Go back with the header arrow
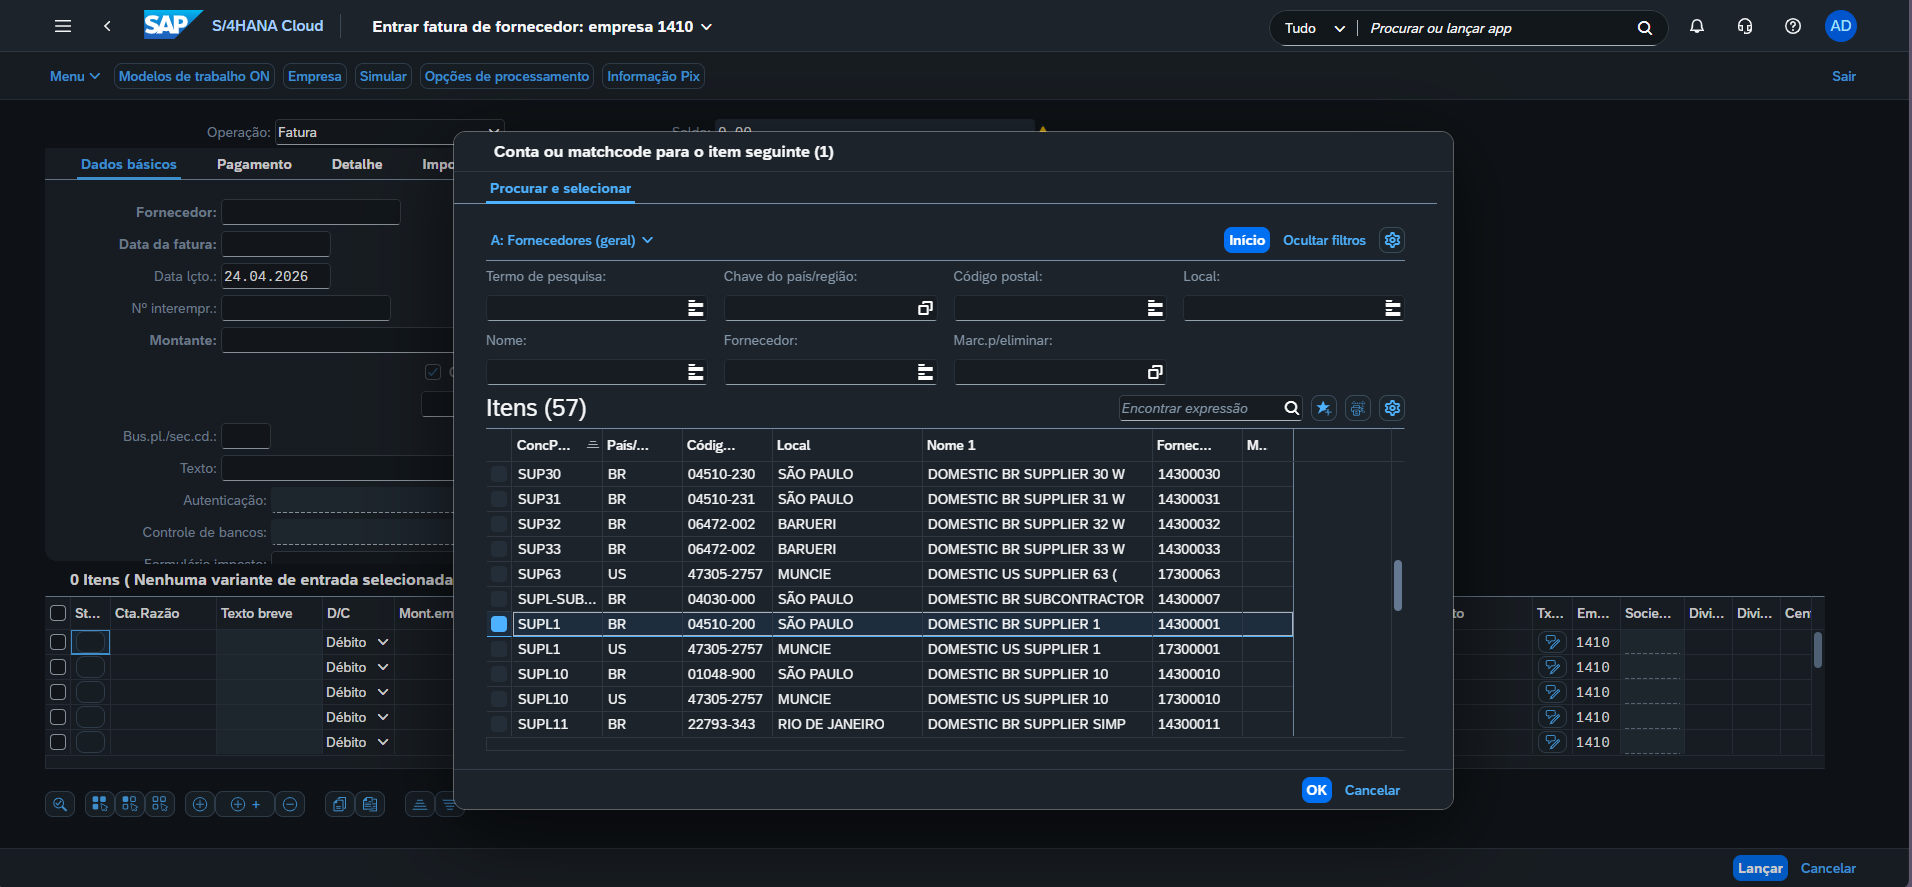Screen dimensions: 1912x887 pos(107,27)
